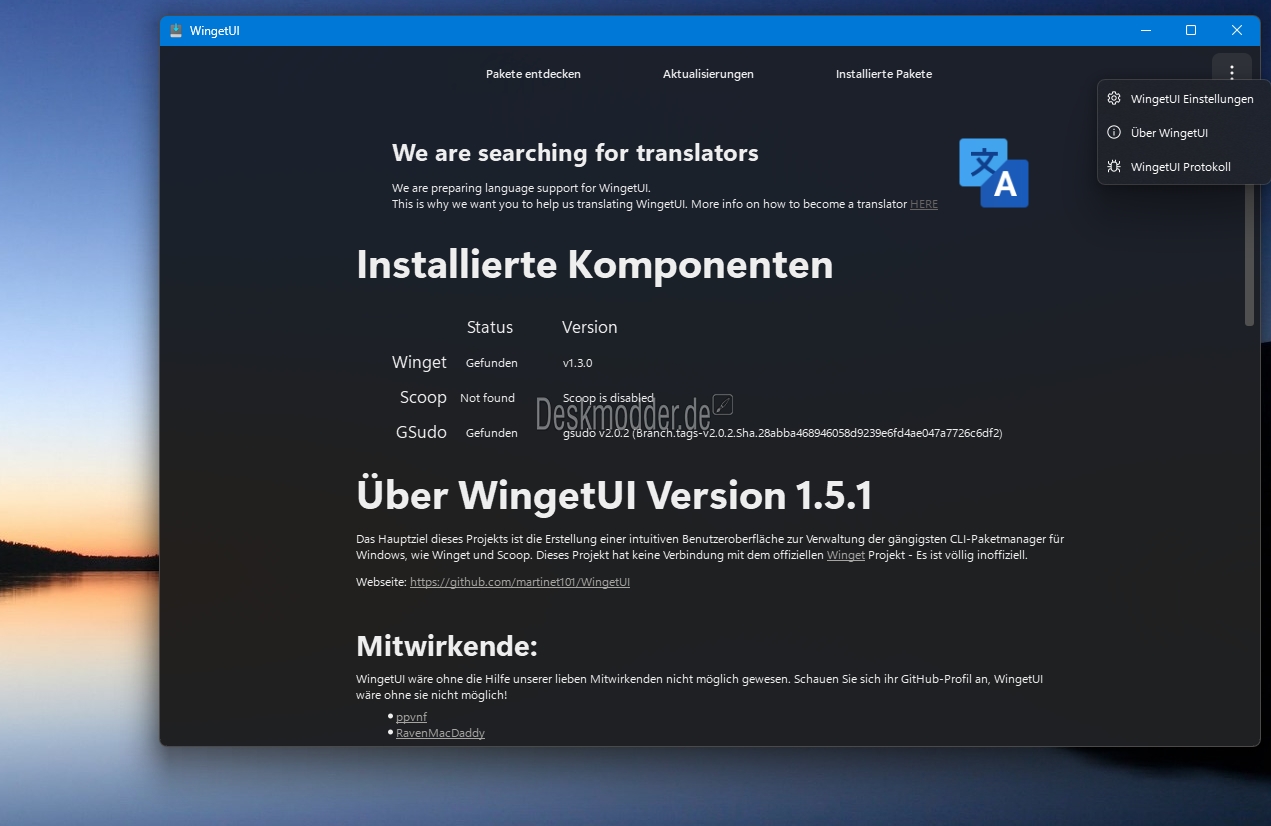Open contributor RavenMacDaddy profile link
Image resolution: width=1271 pixels, height=826 pixels.
pyautogui.click(x=440, y=733)
